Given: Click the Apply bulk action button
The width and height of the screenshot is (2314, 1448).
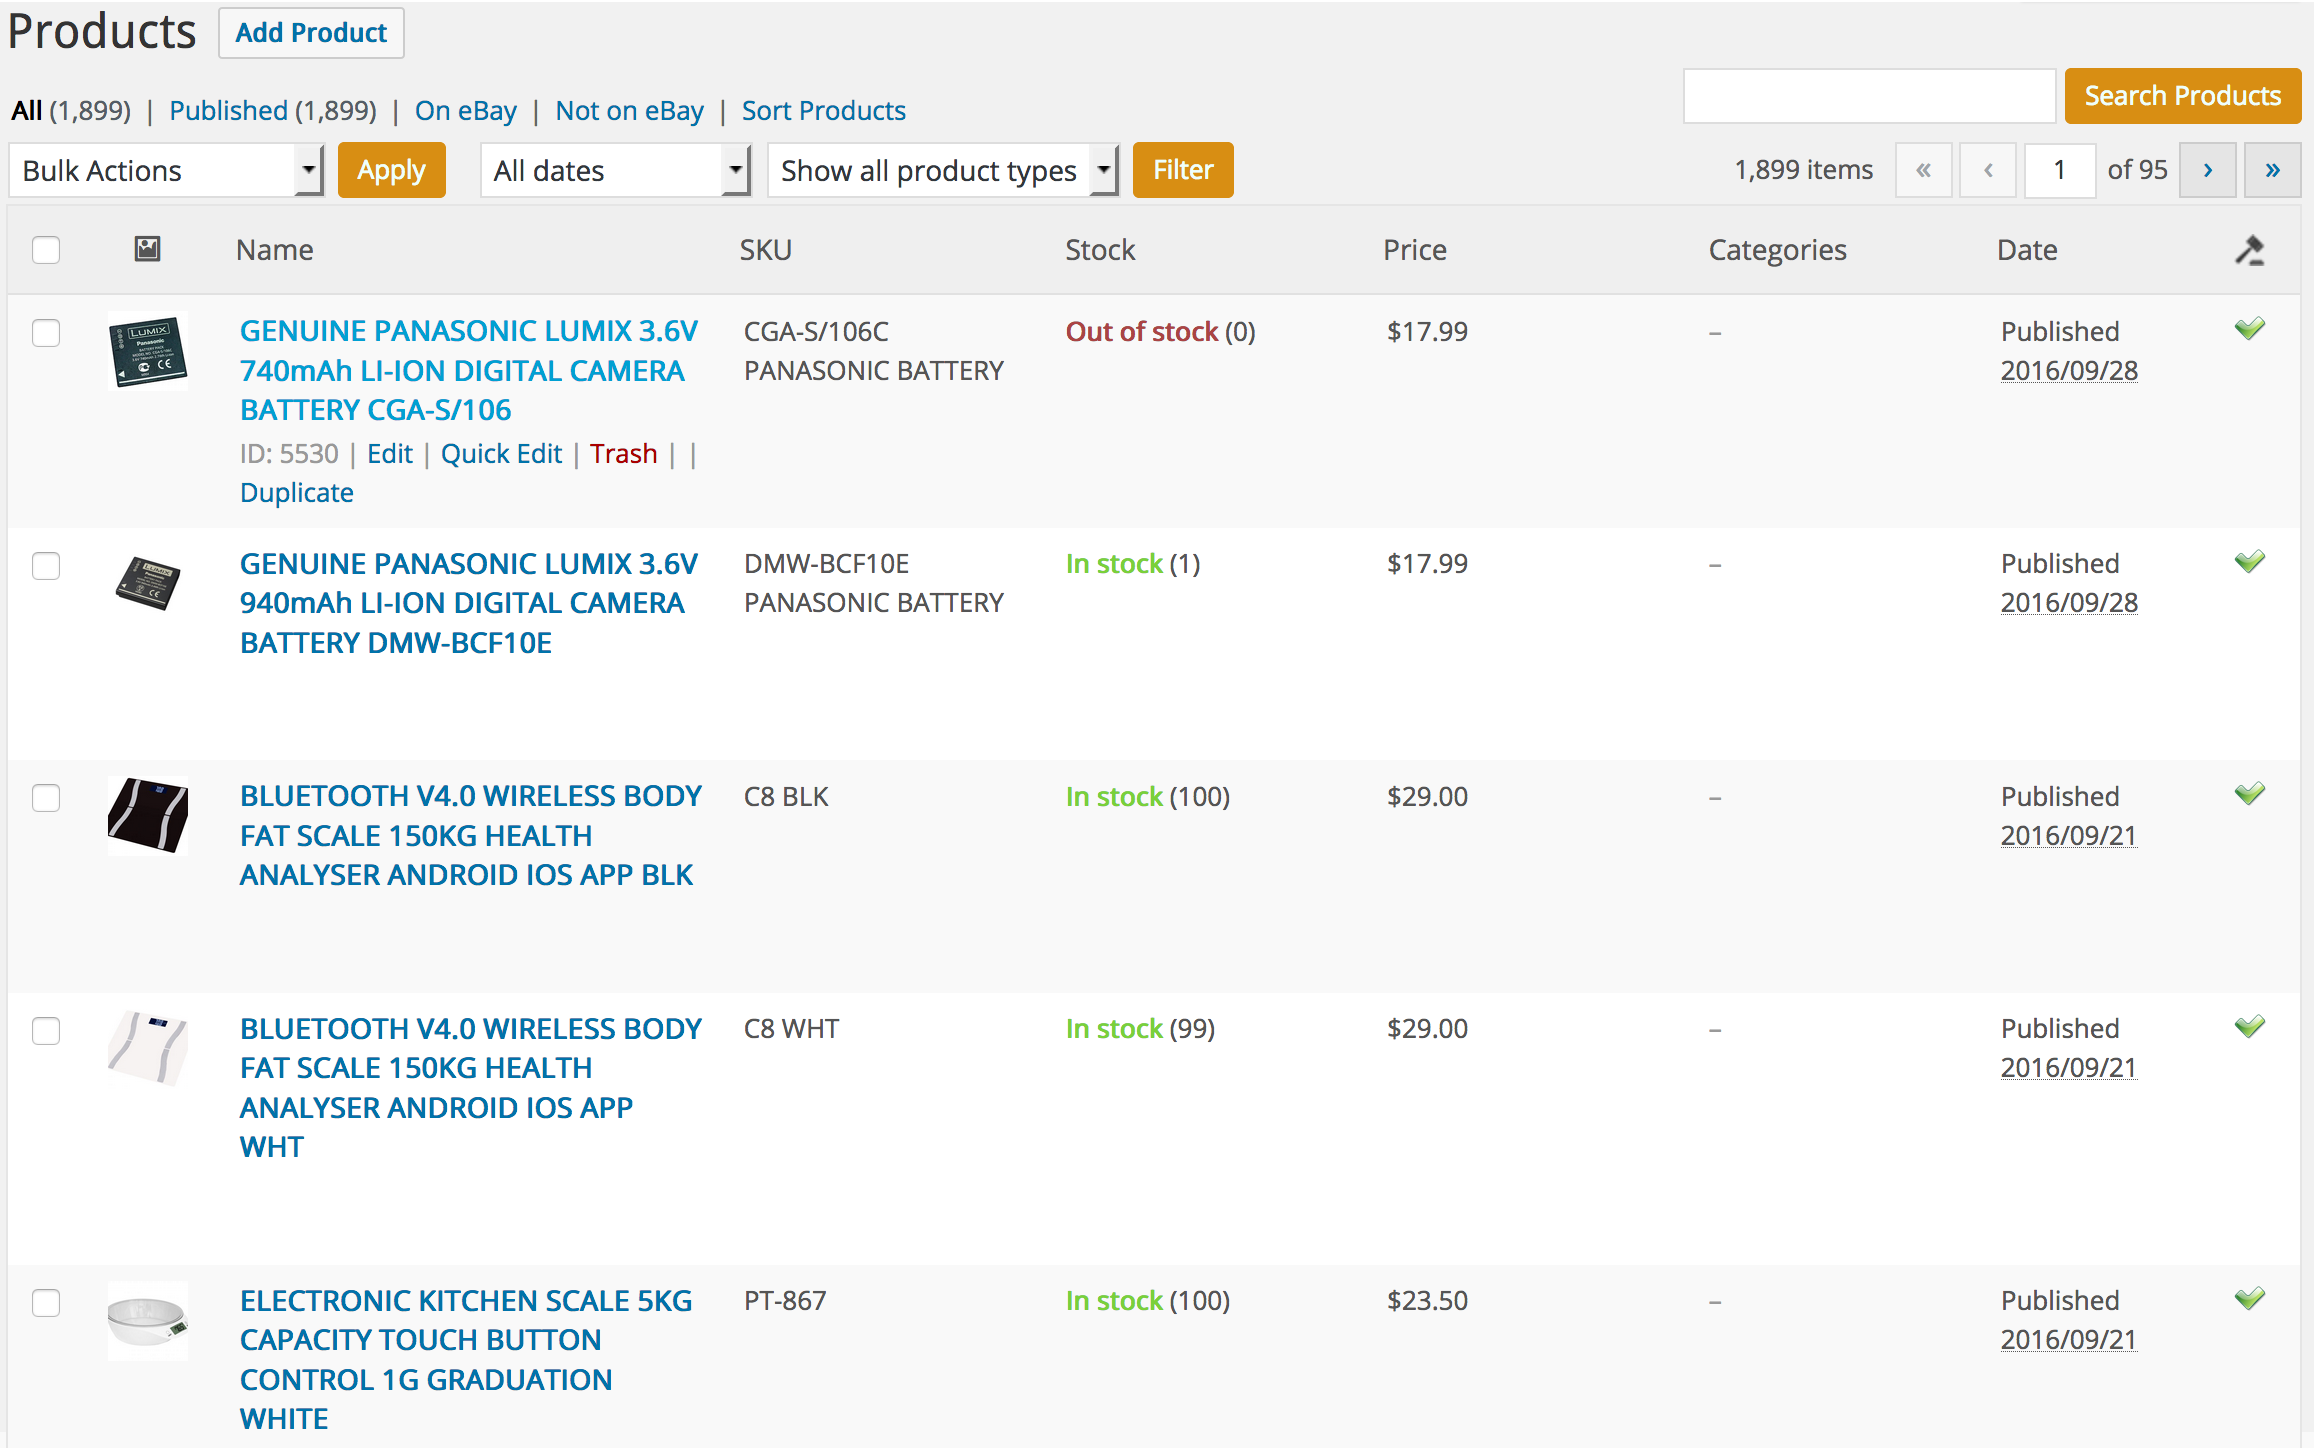Looking at the screenshot, I should [x=391, y=170].
